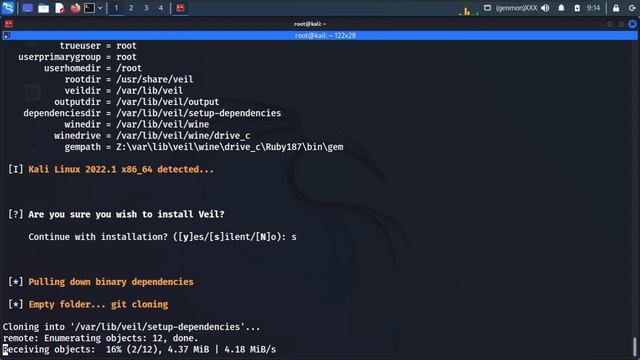This screenshot has width=640, height=360.
Task: Open the terminal emulator launcher icon
Action: coord(89,8)
